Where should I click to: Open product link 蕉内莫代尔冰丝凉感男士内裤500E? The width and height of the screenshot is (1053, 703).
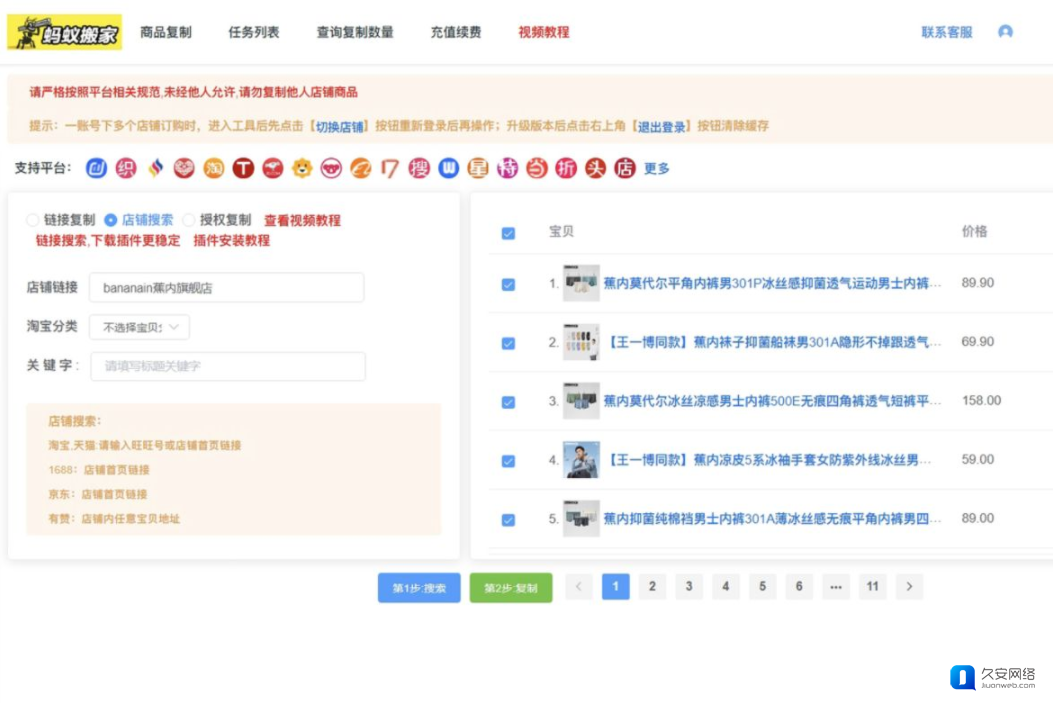[x=772, y=401]
